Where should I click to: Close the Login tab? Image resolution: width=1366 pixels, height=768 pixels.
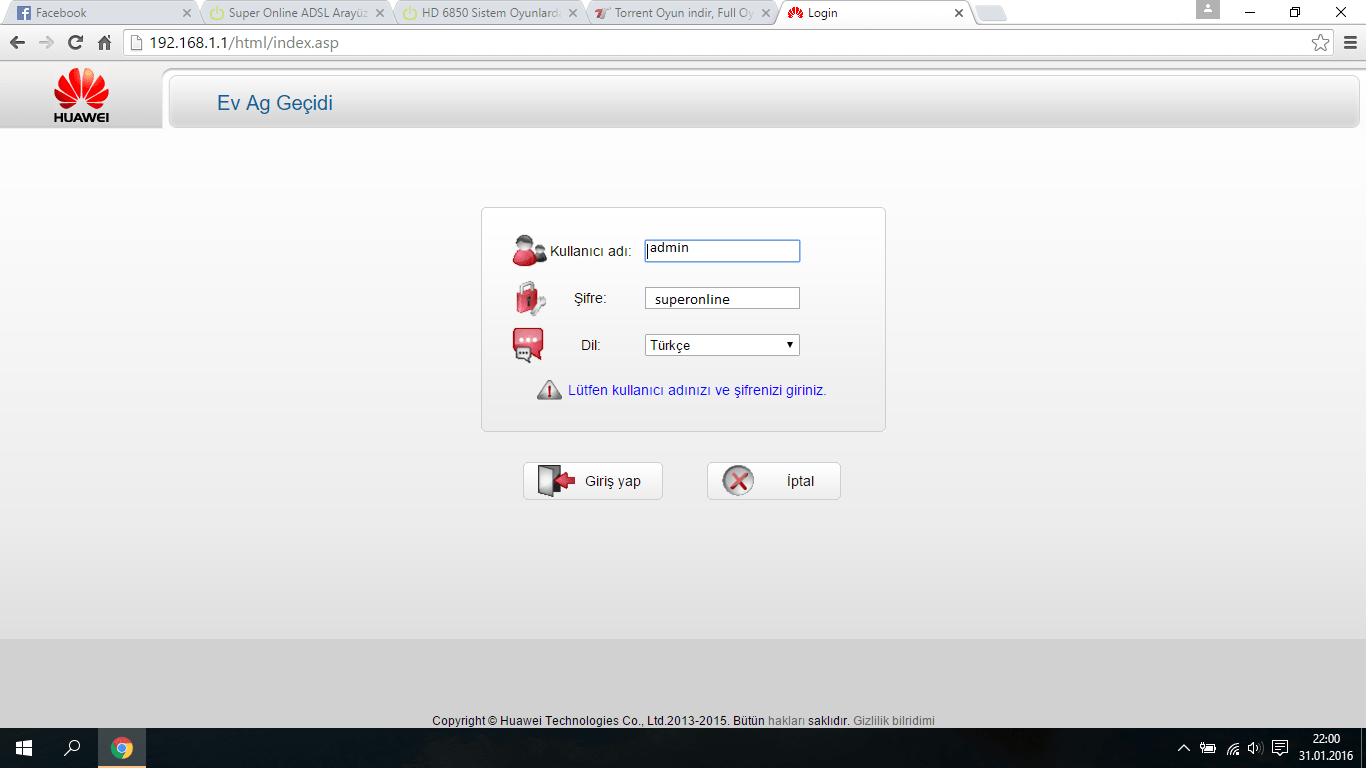coord(958,14)
